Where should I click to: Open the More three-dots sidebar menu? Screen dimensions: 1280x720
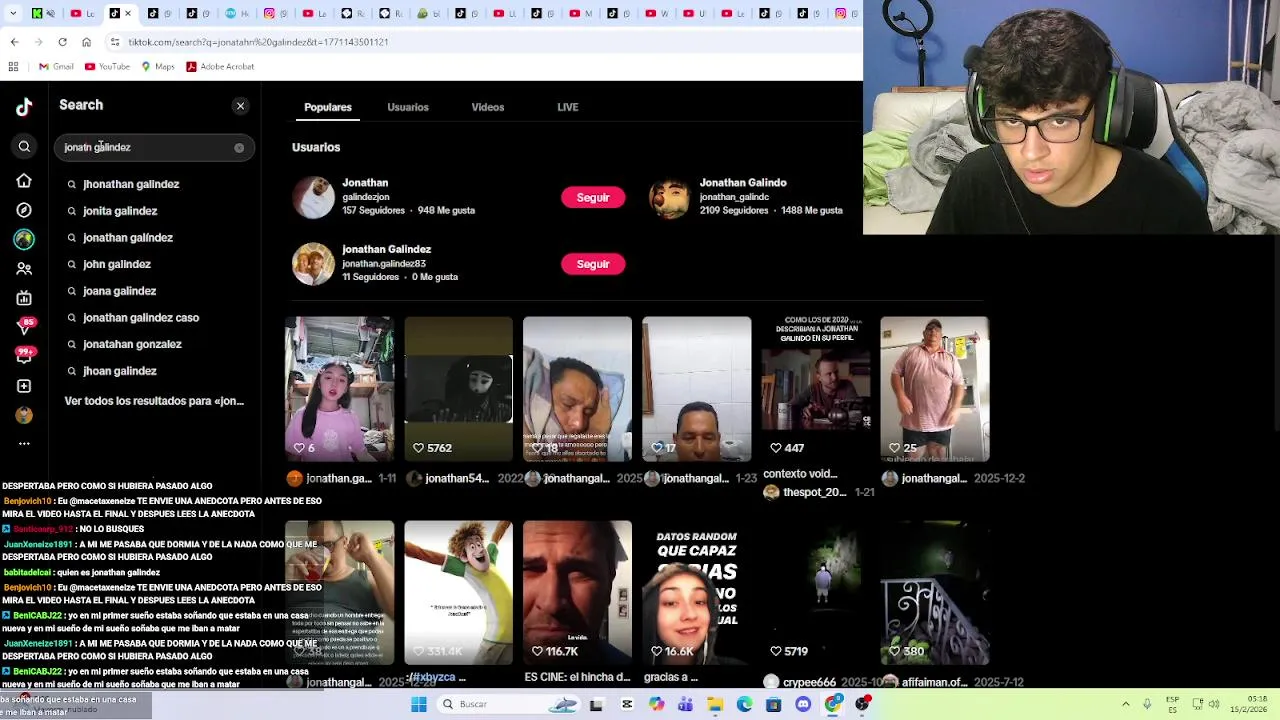click(x=24, y=443)
